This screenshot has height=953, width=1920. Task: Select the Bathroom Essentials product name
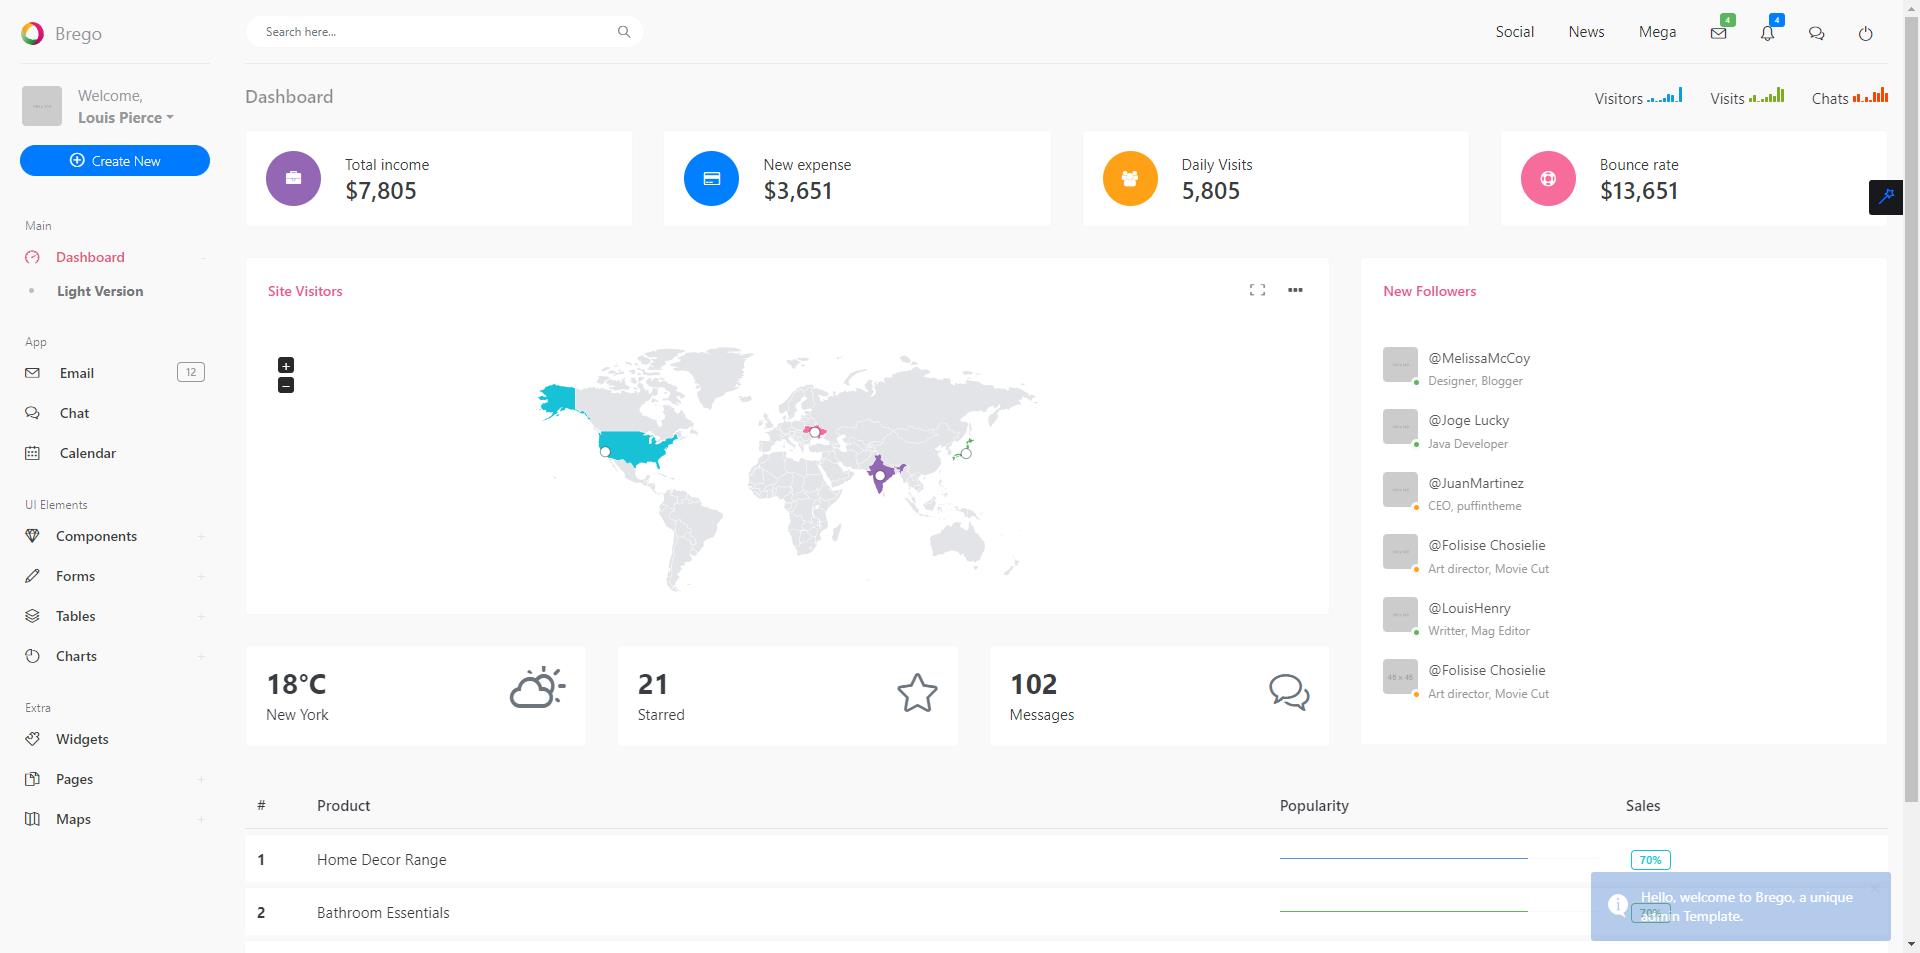(x=383, y=912)
